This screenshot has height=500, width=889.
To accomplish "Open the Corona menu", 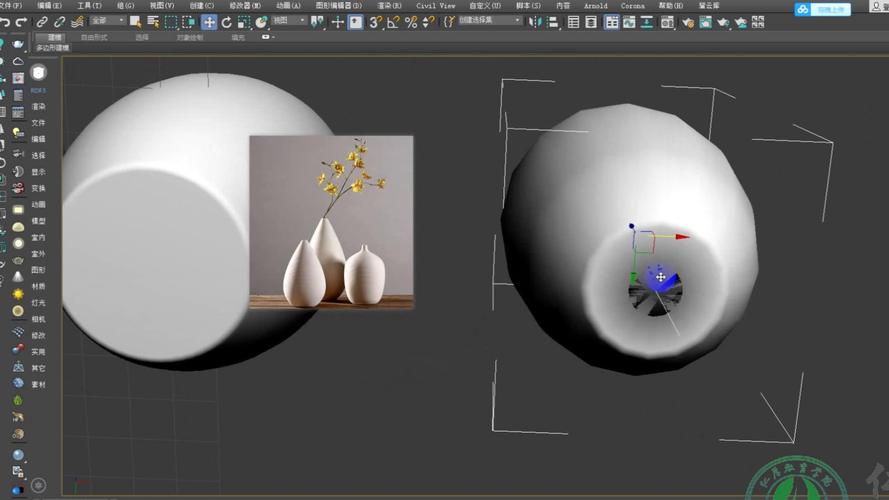I will click(x=632, y=5).
